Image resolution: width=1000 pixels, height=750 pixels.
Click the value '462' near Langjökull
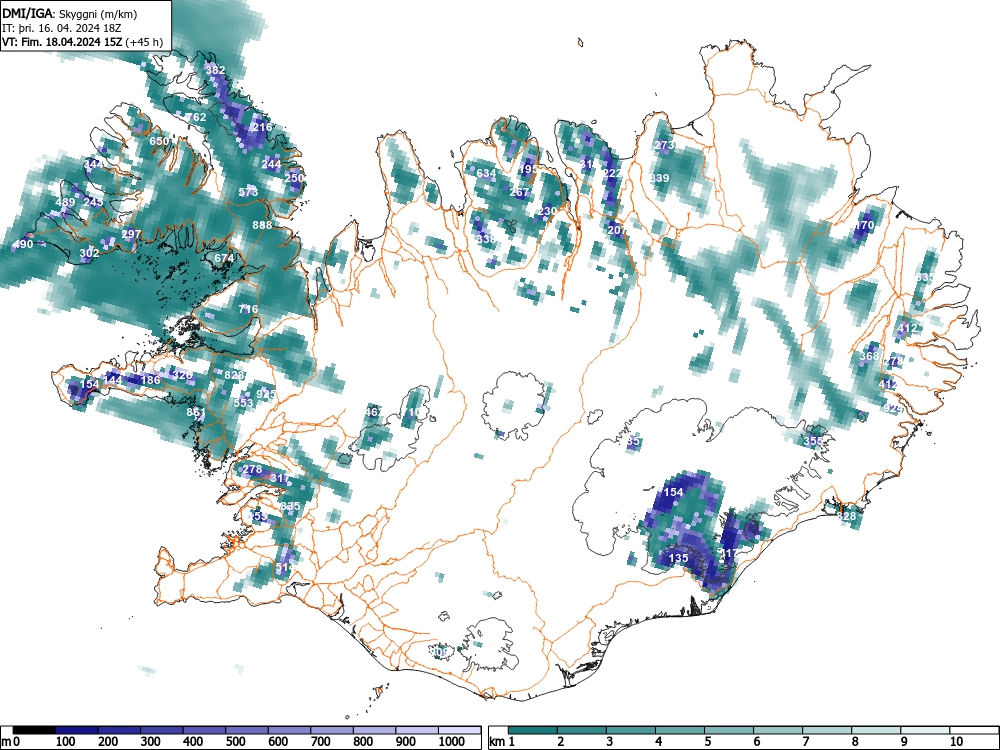(x=374, y=412)
